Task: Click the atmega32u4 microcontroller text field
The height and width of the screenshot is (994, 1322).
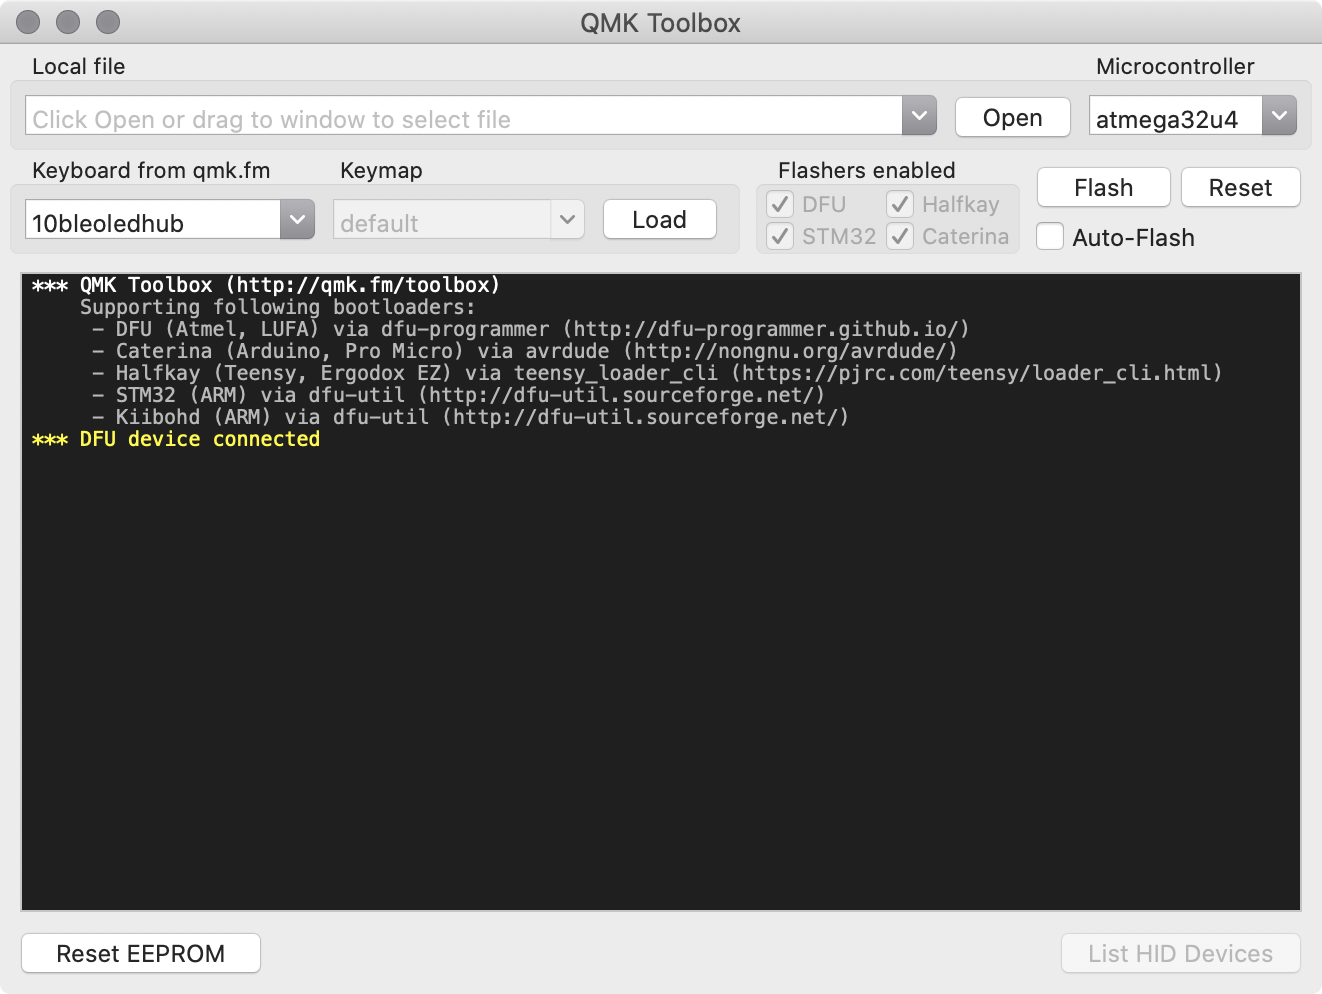Action: [1175, 116]
